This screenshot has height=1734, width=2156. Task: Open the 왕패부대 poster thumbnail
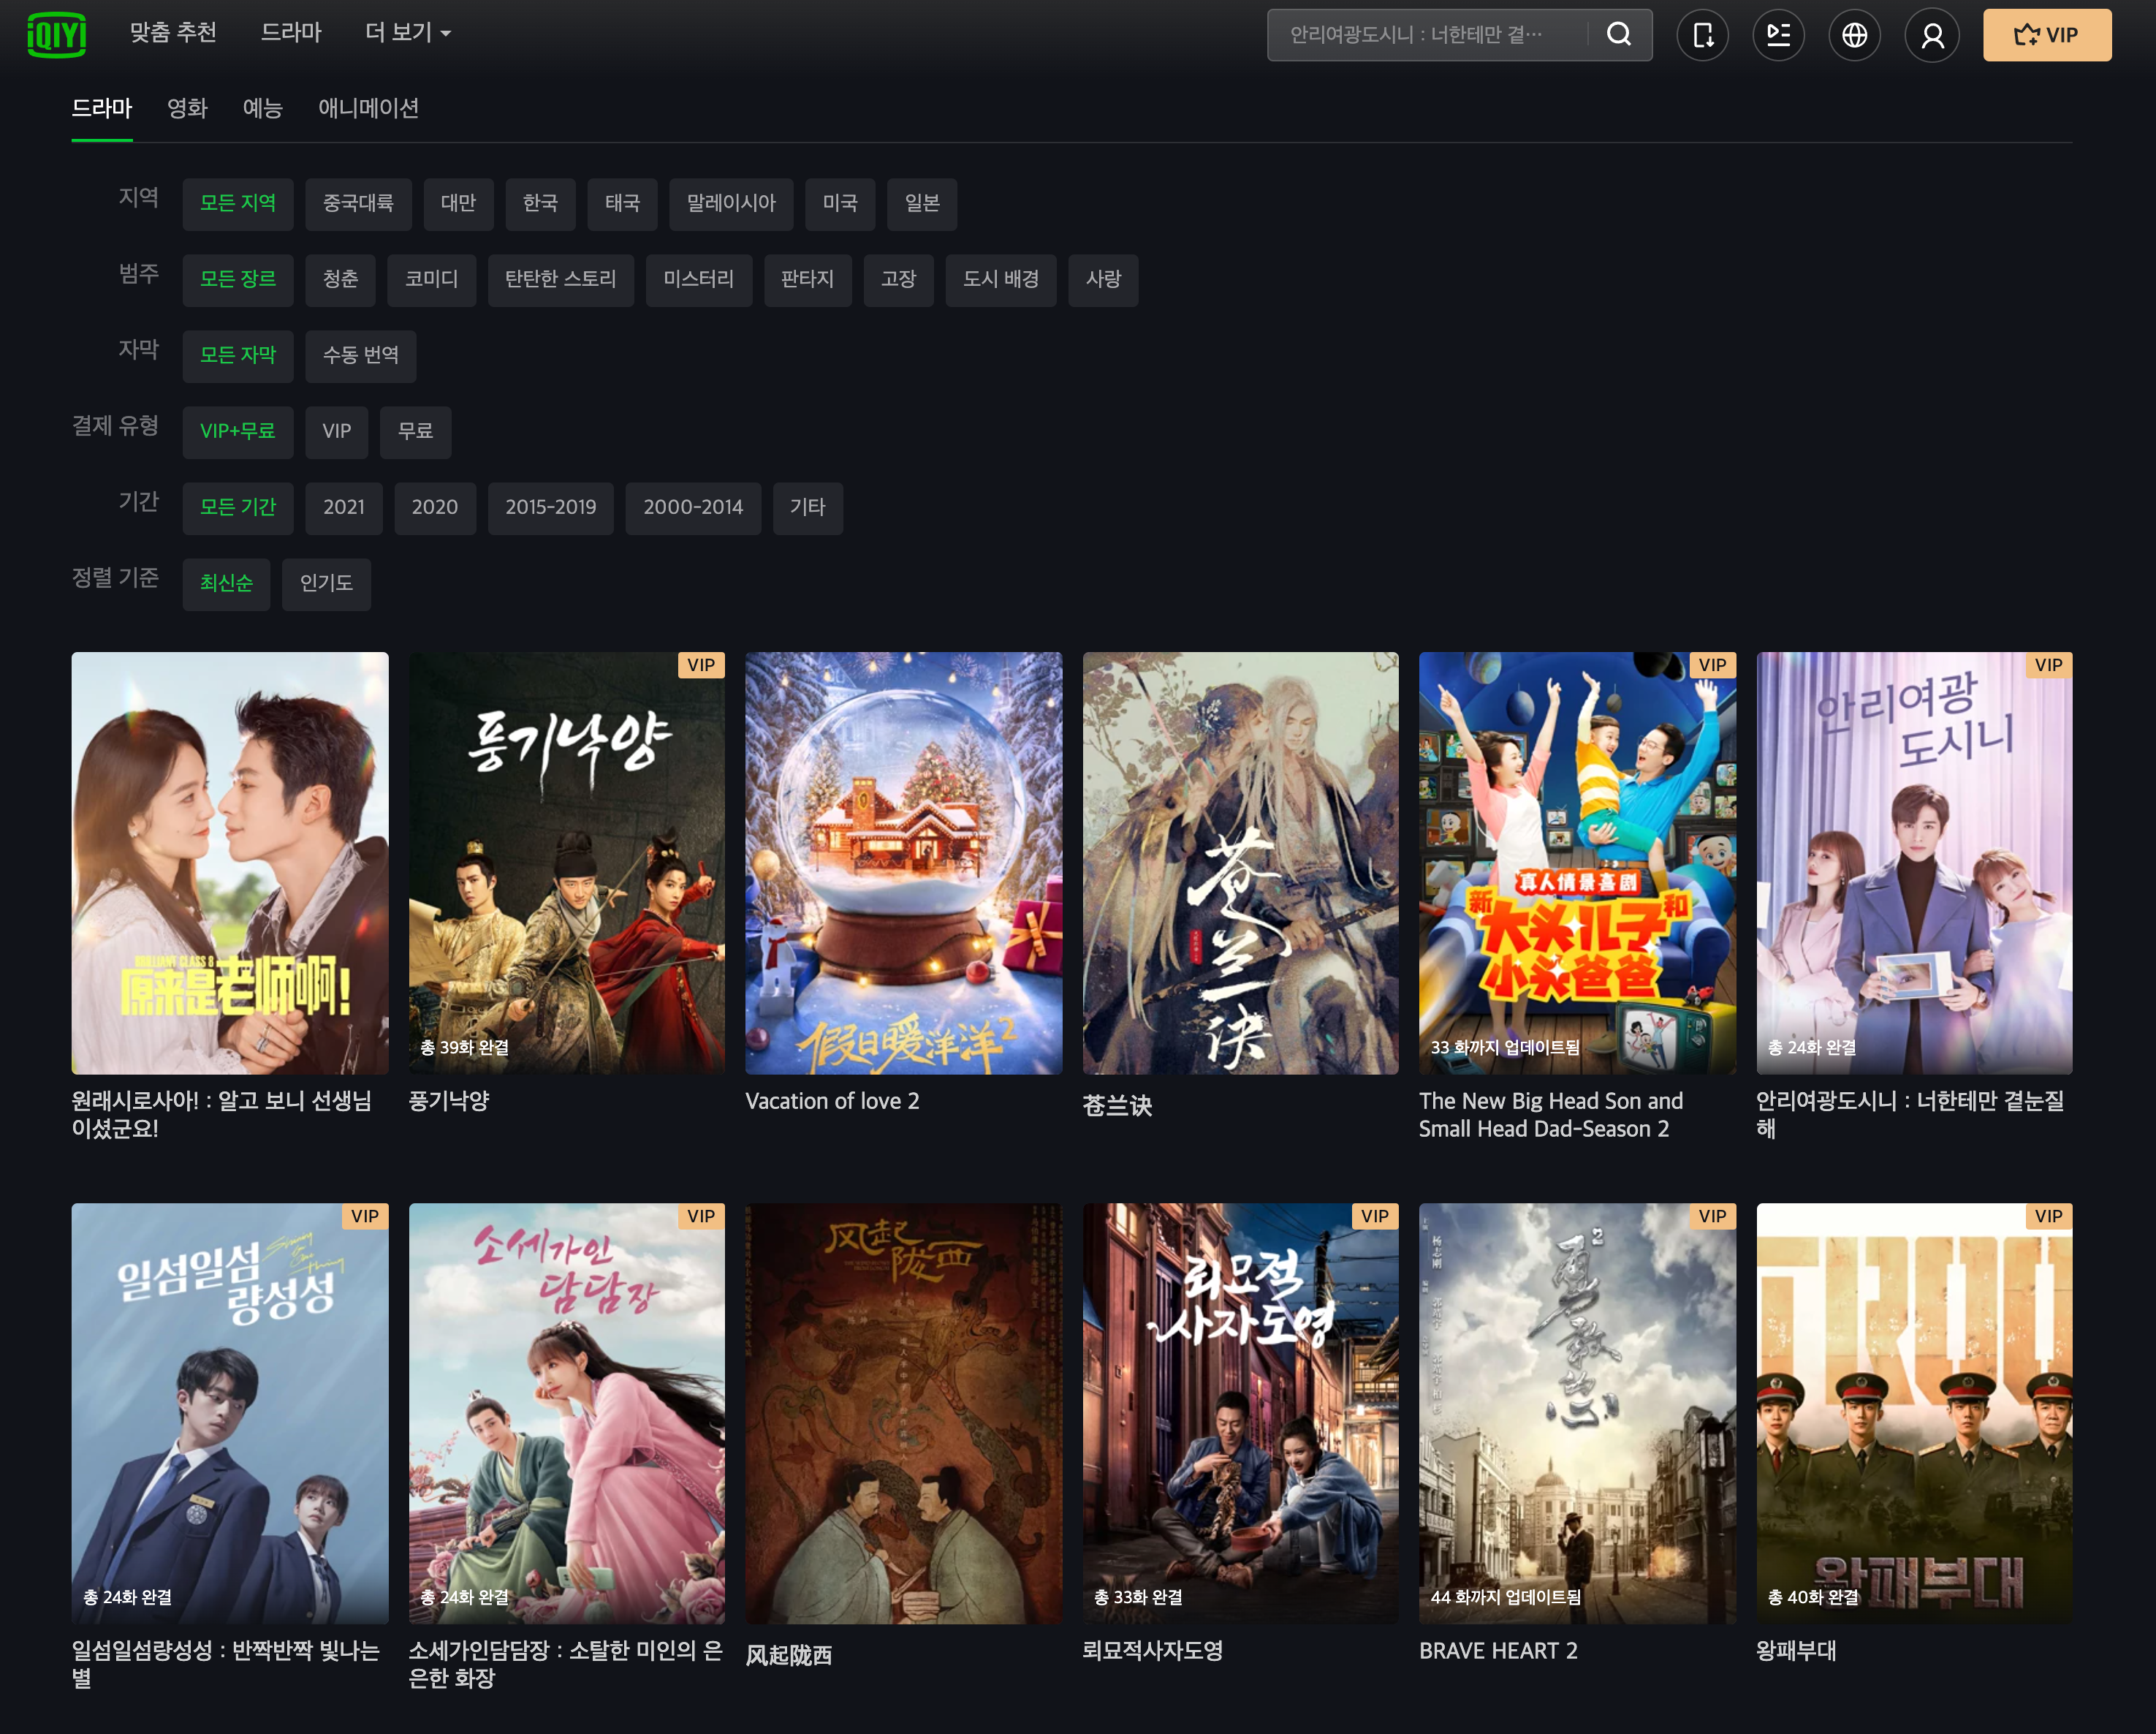click(x=1913, y=1412)
